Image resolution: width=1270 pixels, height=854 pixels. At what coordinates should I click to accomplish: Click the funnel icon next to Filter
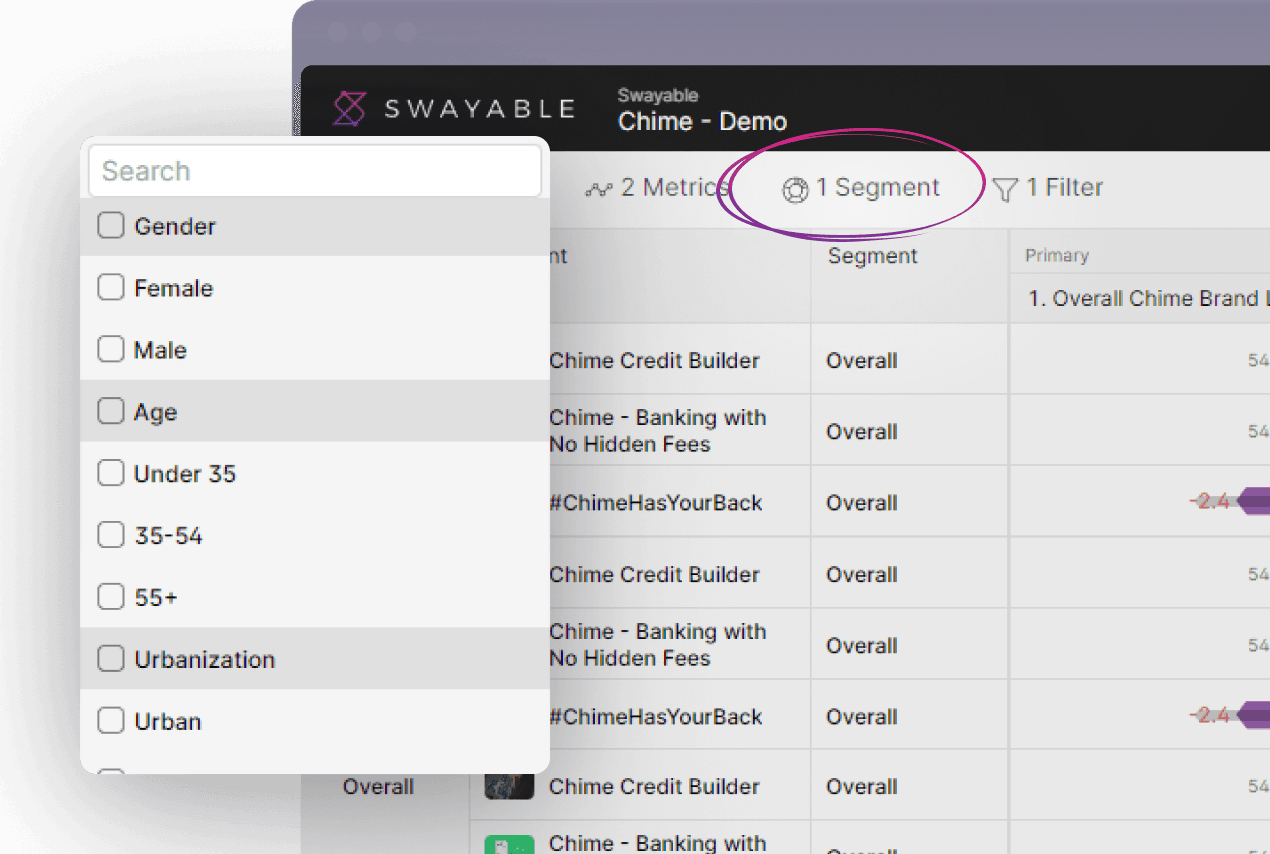click(x=1005, y=189)
